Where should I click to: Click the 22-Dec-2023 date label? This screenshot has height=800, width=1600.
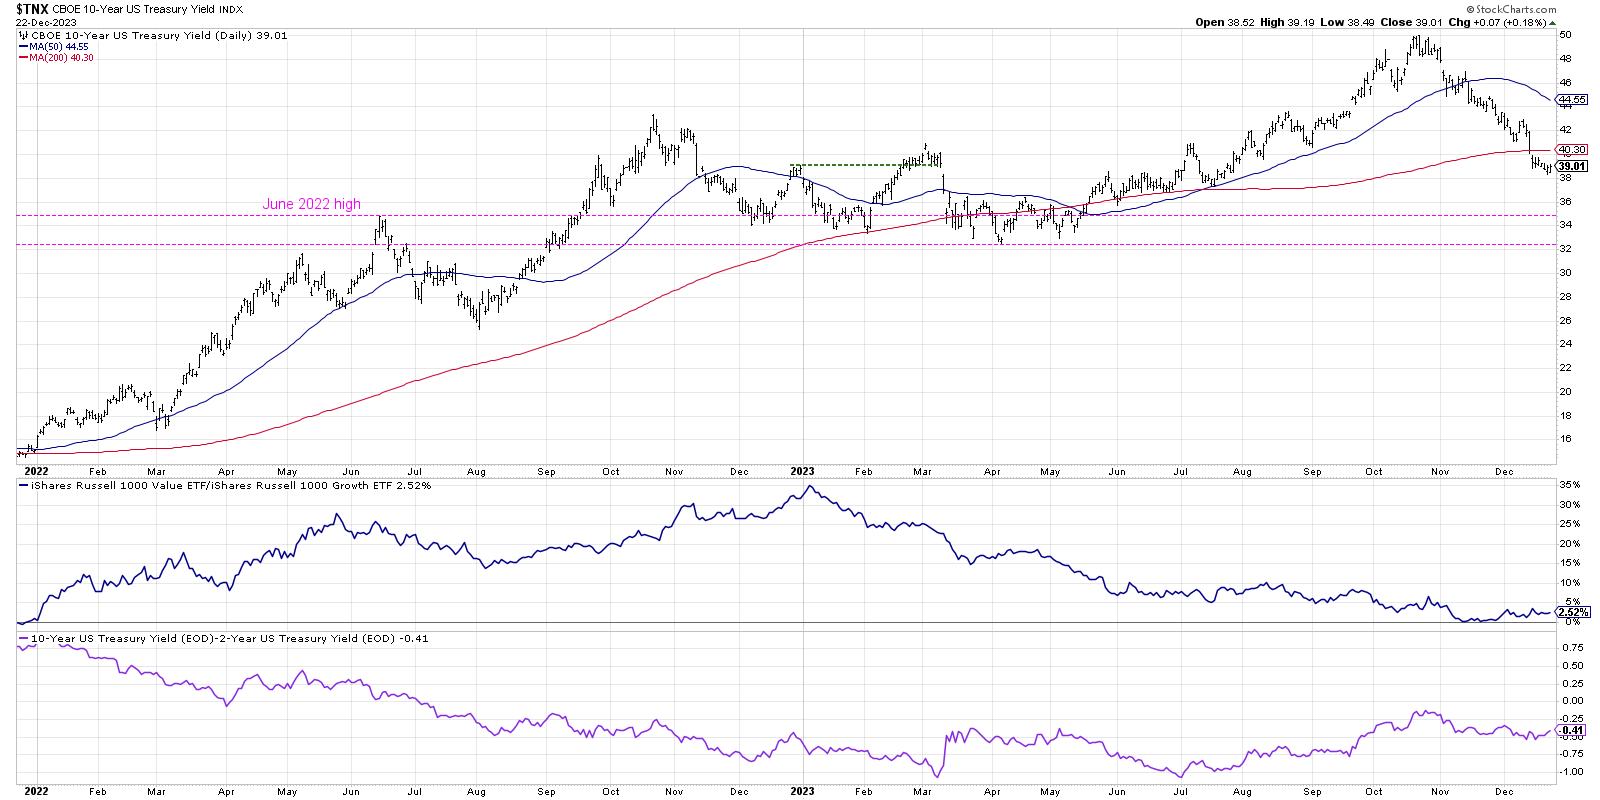44,21
